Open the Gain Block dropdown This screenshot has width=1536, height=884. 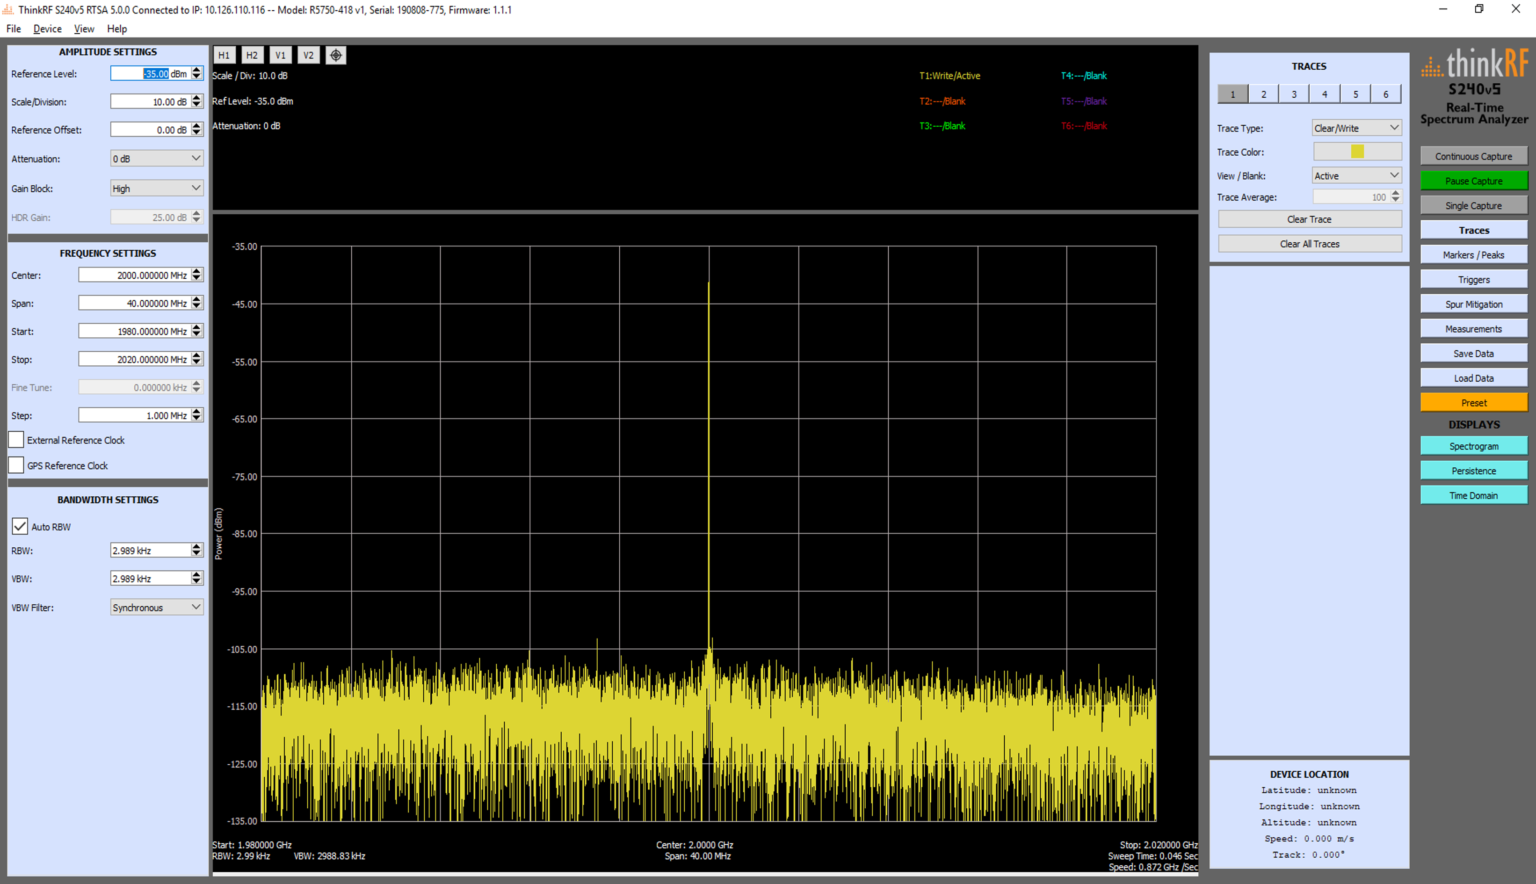pos(156,187)
